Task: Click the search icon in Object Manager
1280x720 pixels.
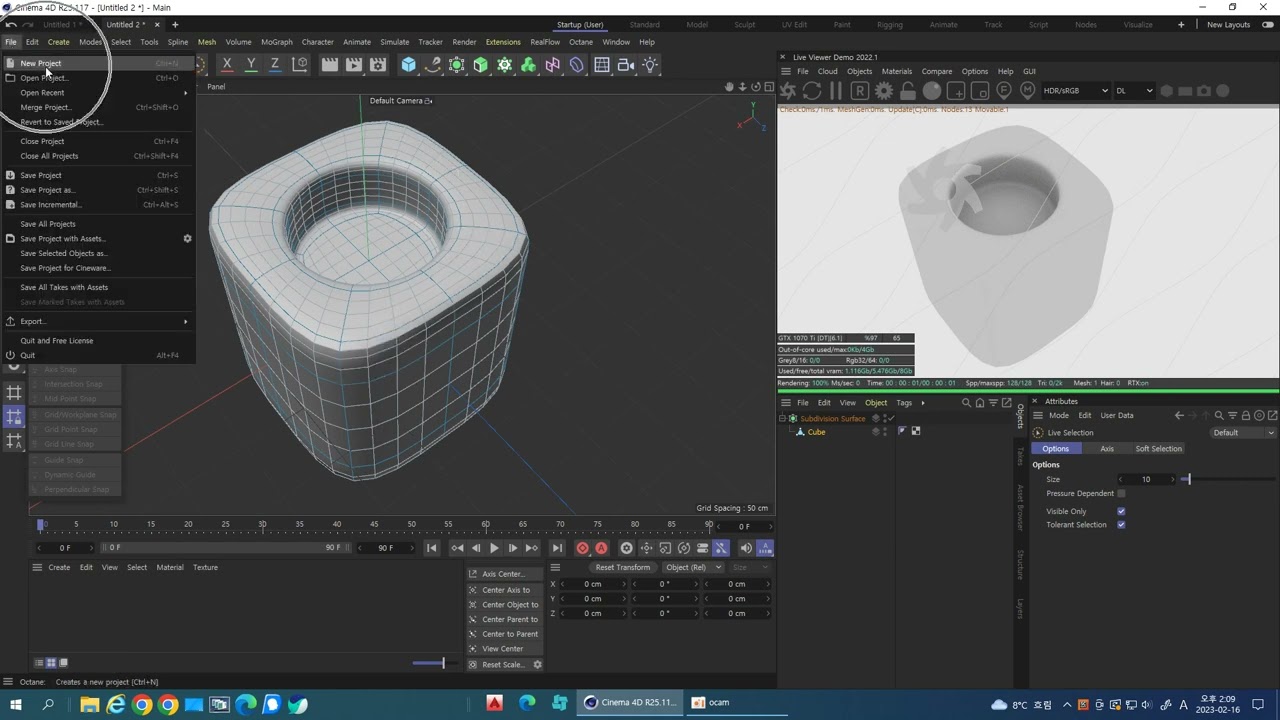Action: [x=966, y=403]
